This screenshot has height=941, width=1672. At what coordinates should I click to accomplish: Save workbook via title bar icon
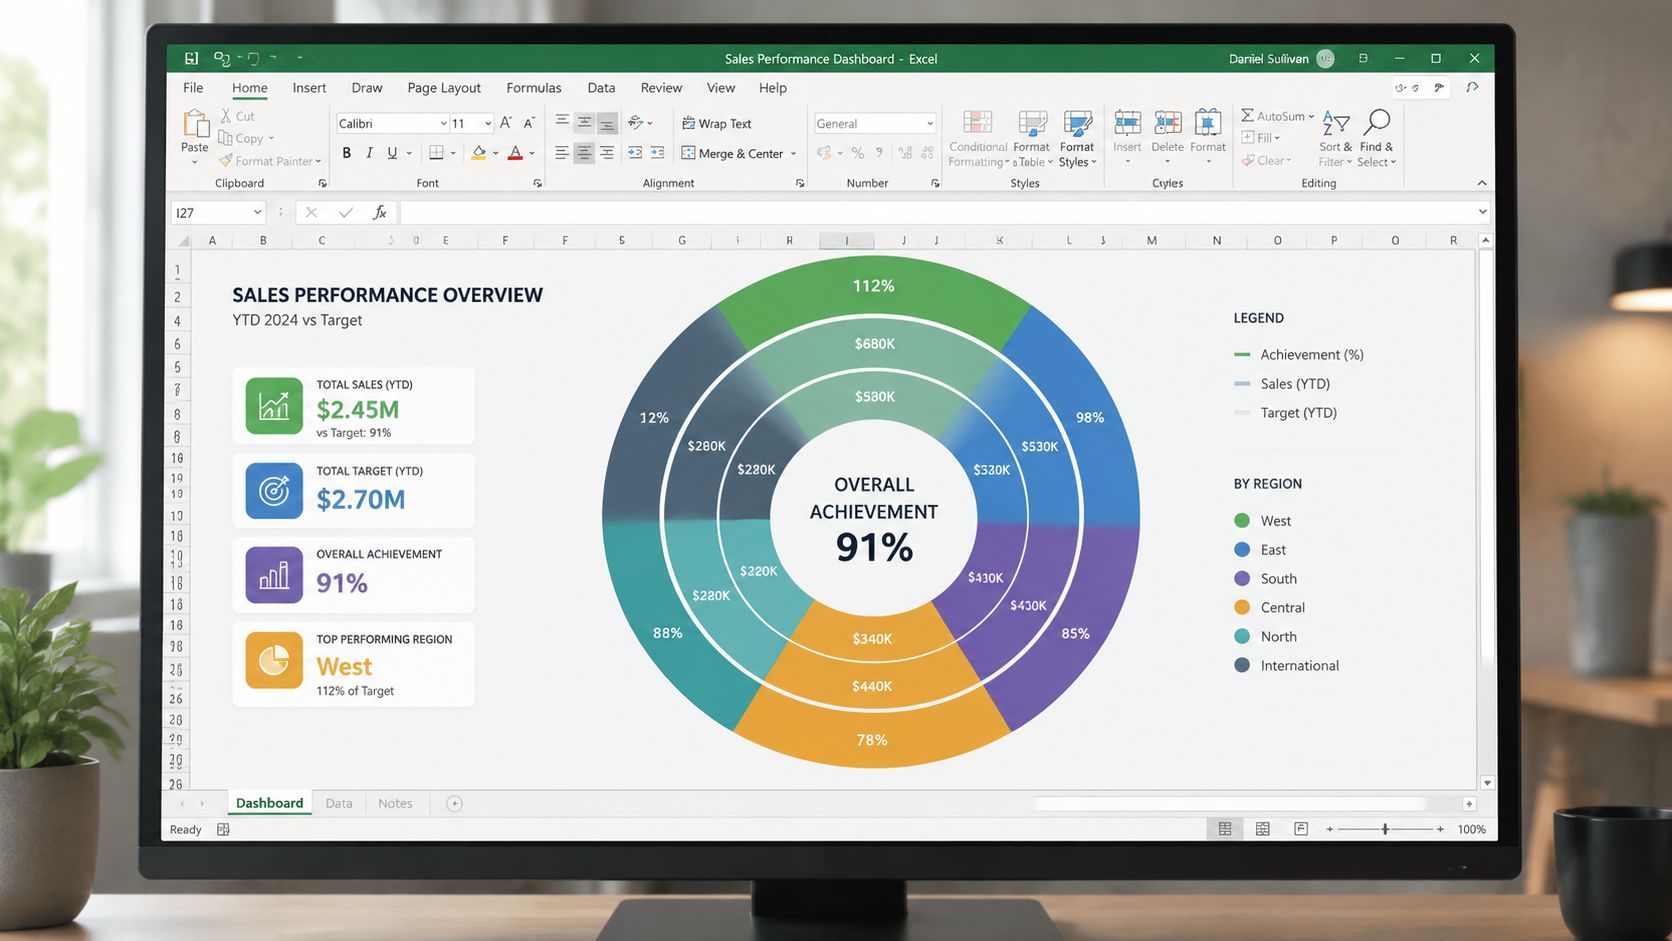(x=191, y=58)
